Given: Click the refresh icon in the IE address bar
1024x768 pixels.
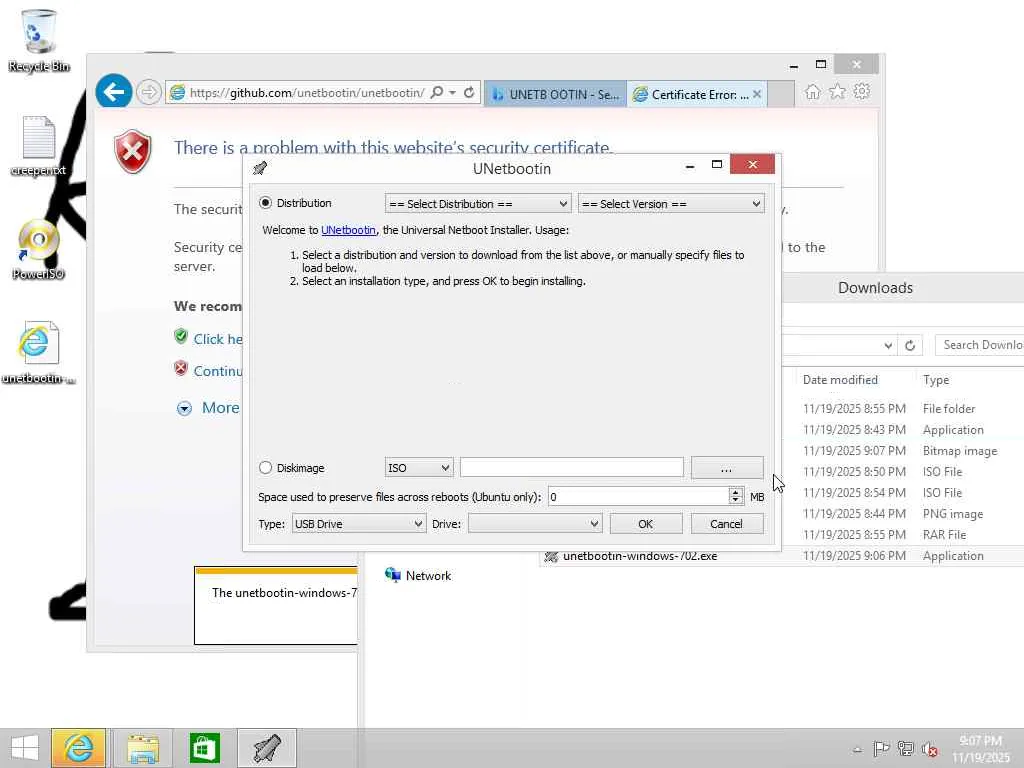Looking at the screenshot, I should click(x=469, y=93).
